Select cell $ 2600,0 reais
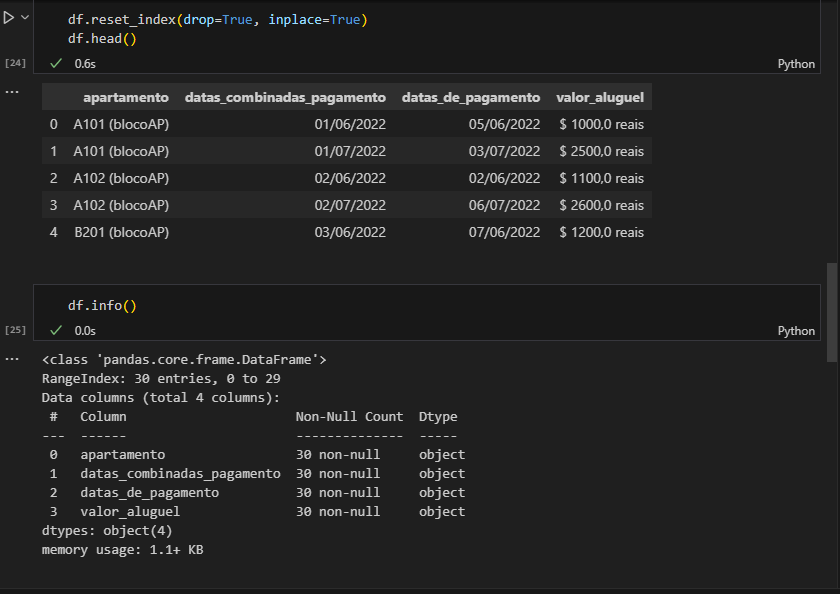The height and width of the screenshot is (594, 840). (x=602, y=205)
